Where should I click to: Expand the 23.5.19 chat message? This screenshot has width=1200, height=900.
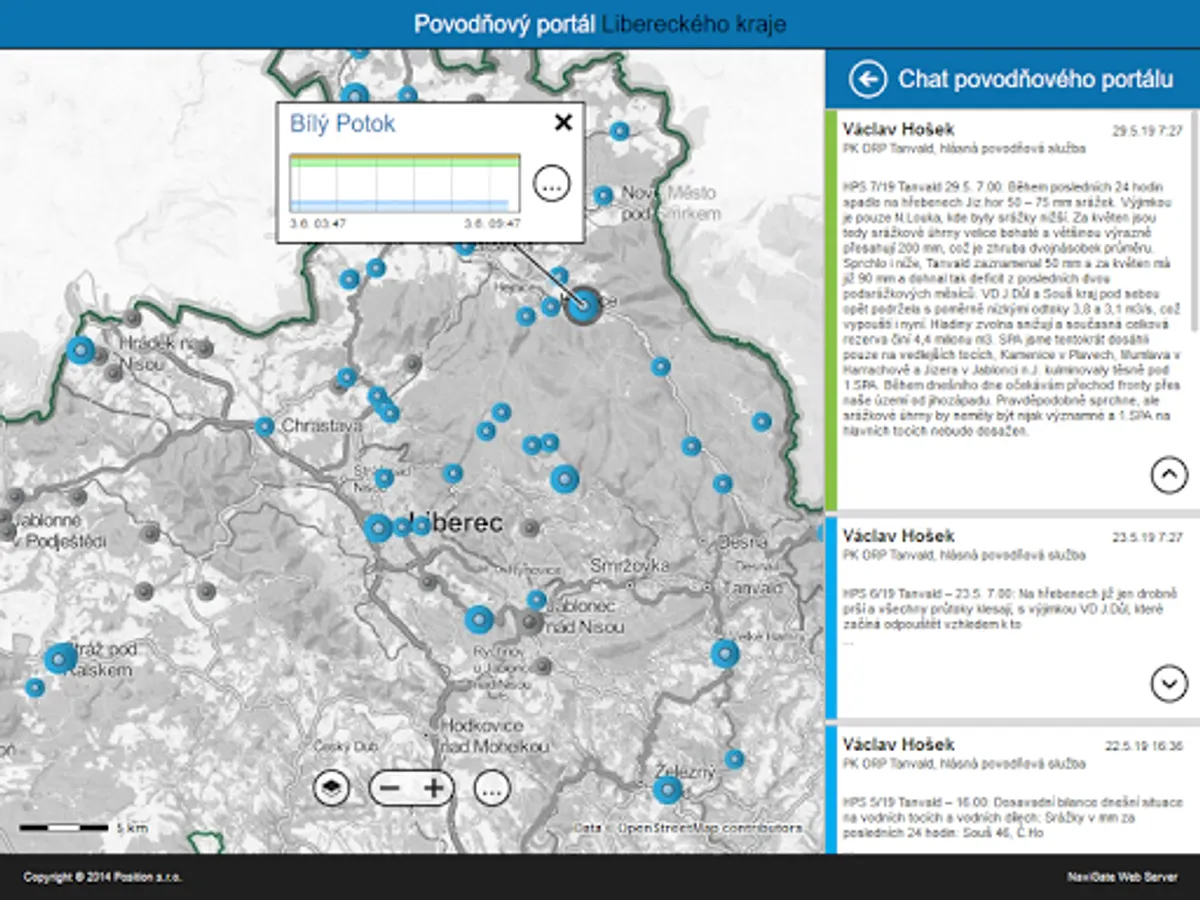pyautogui.click(x=1169, y=683)
